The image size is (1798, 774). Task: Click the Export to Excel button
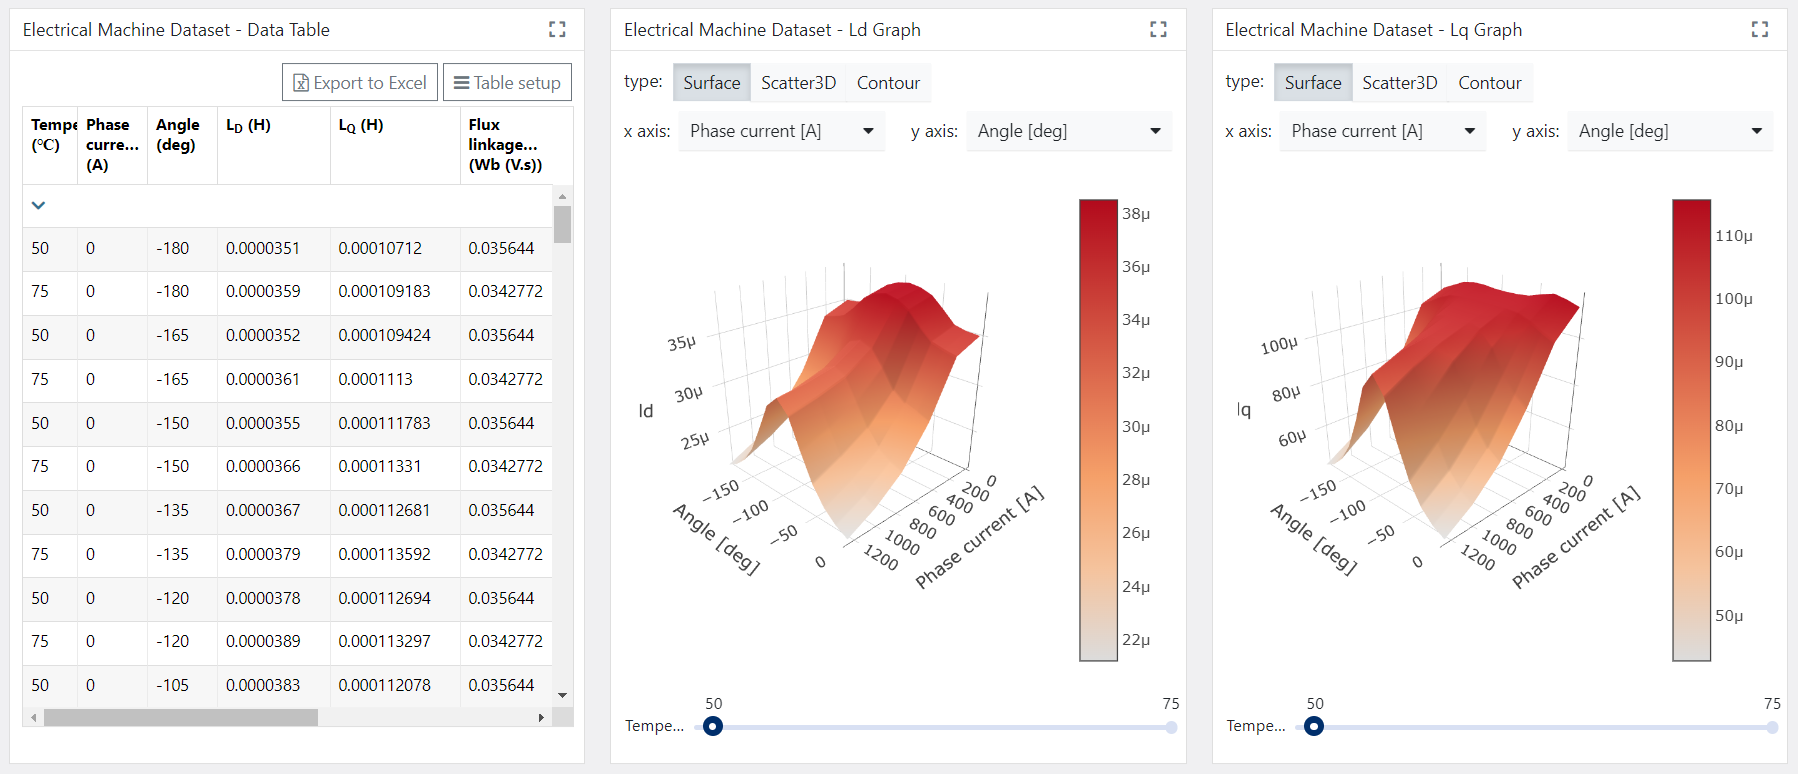pyautogui.click(x=360, y=83)
